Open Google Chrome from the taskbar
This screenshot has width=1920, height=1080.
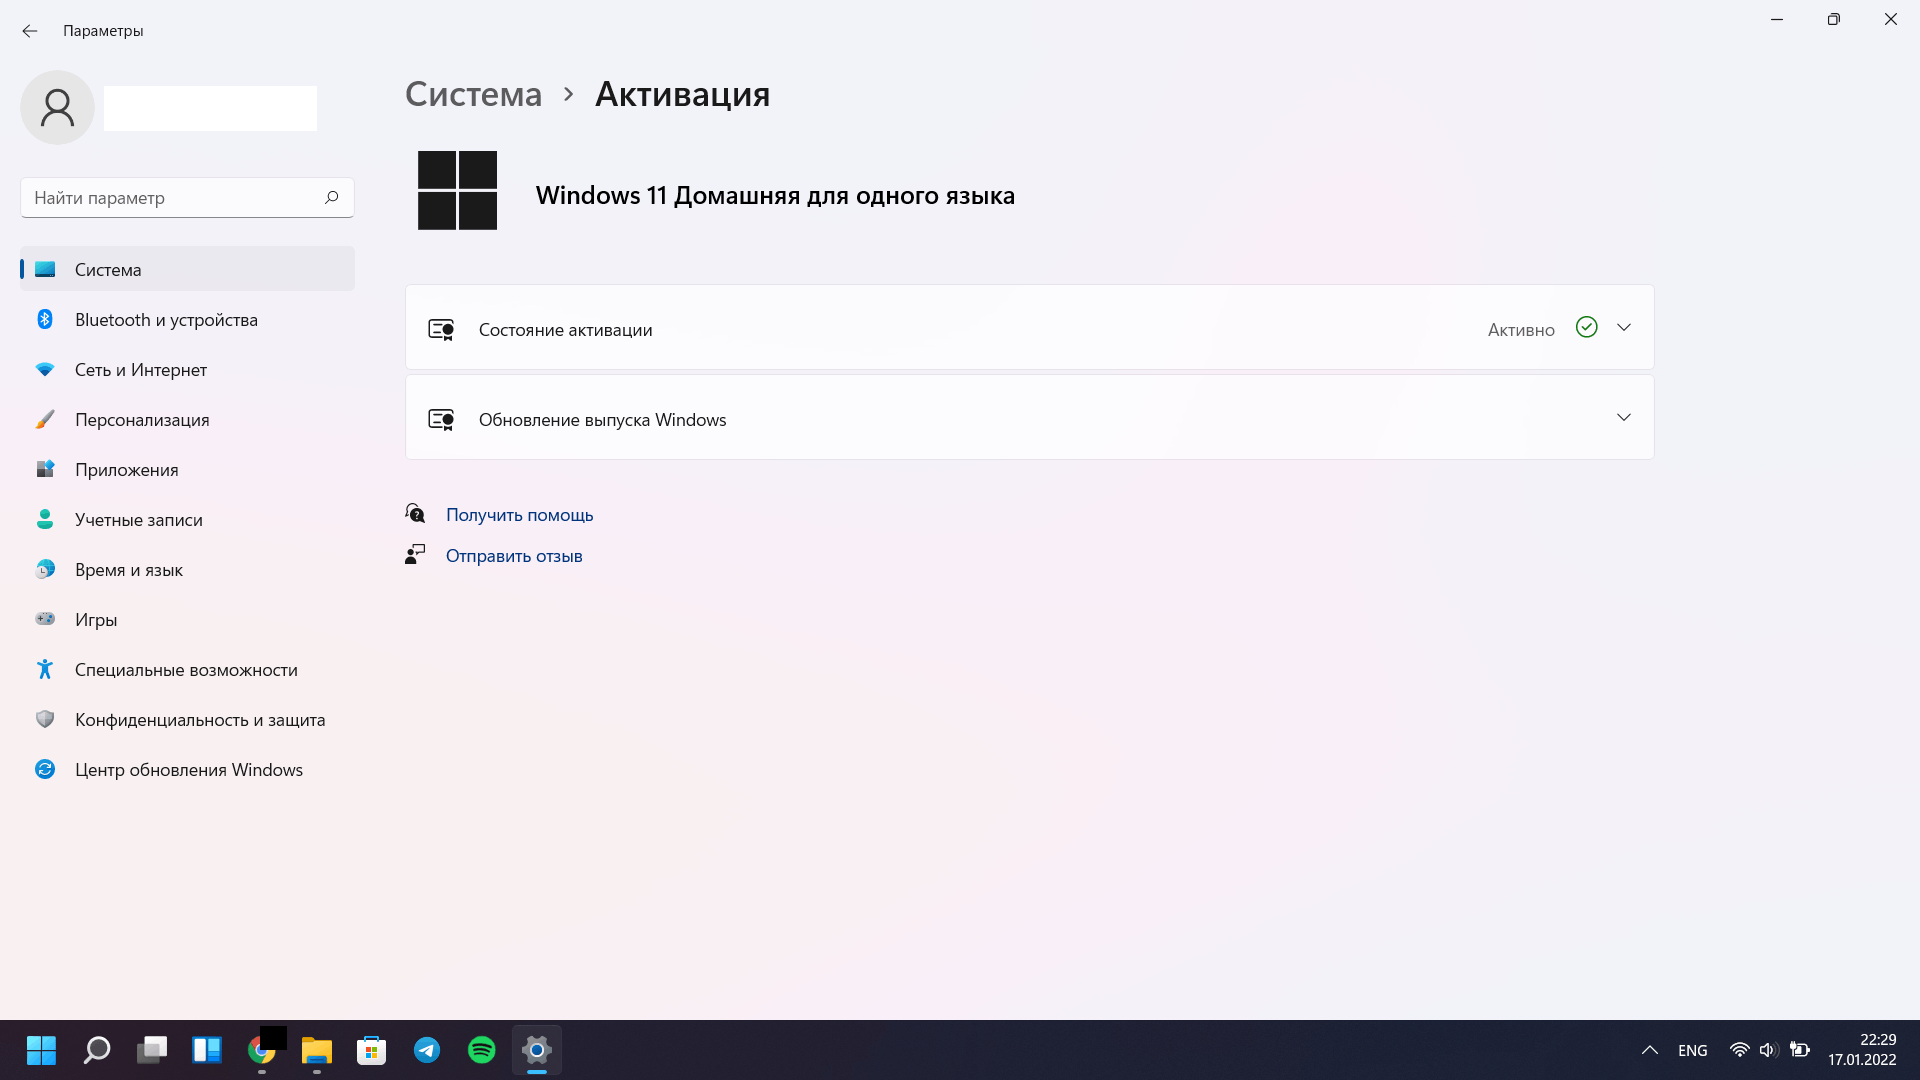pyautogui.click(x=262, y=1050)
